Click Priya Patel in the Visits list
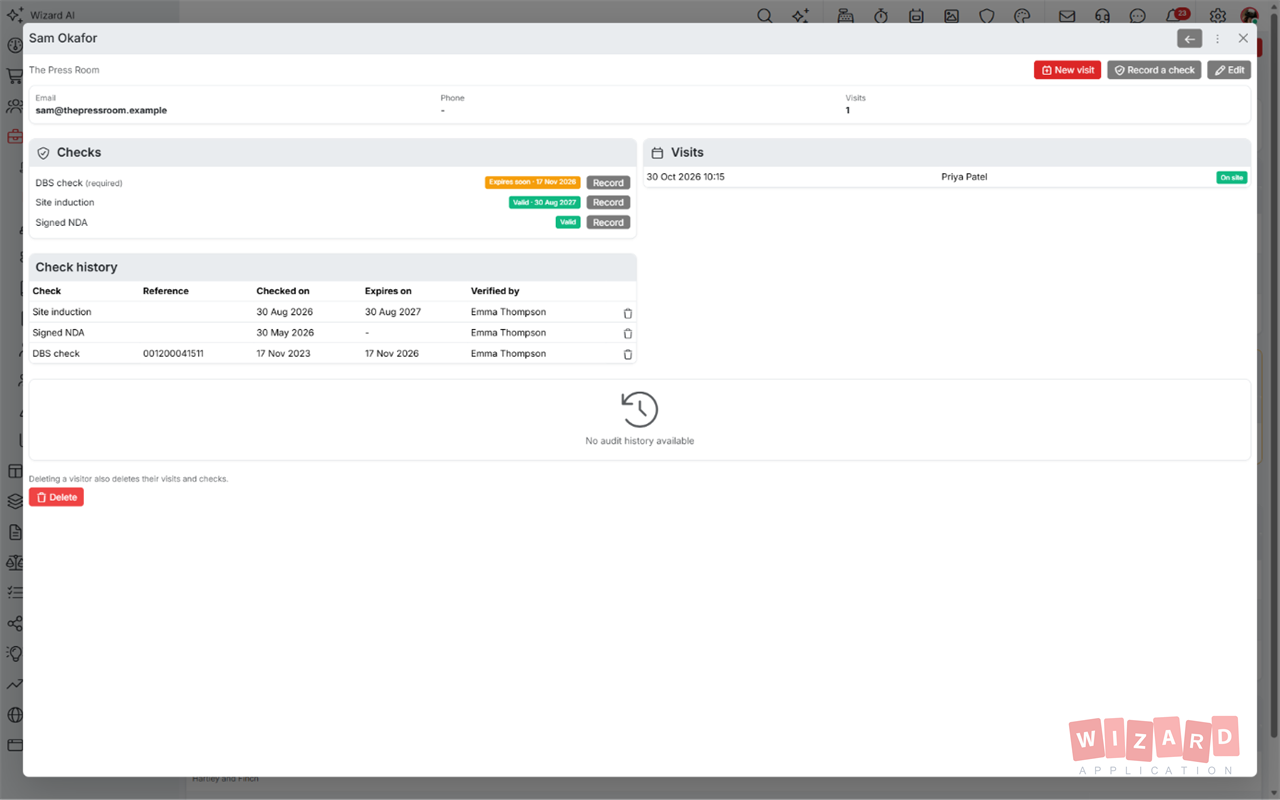The image size is (1280, 800). [x=964, y=177]
